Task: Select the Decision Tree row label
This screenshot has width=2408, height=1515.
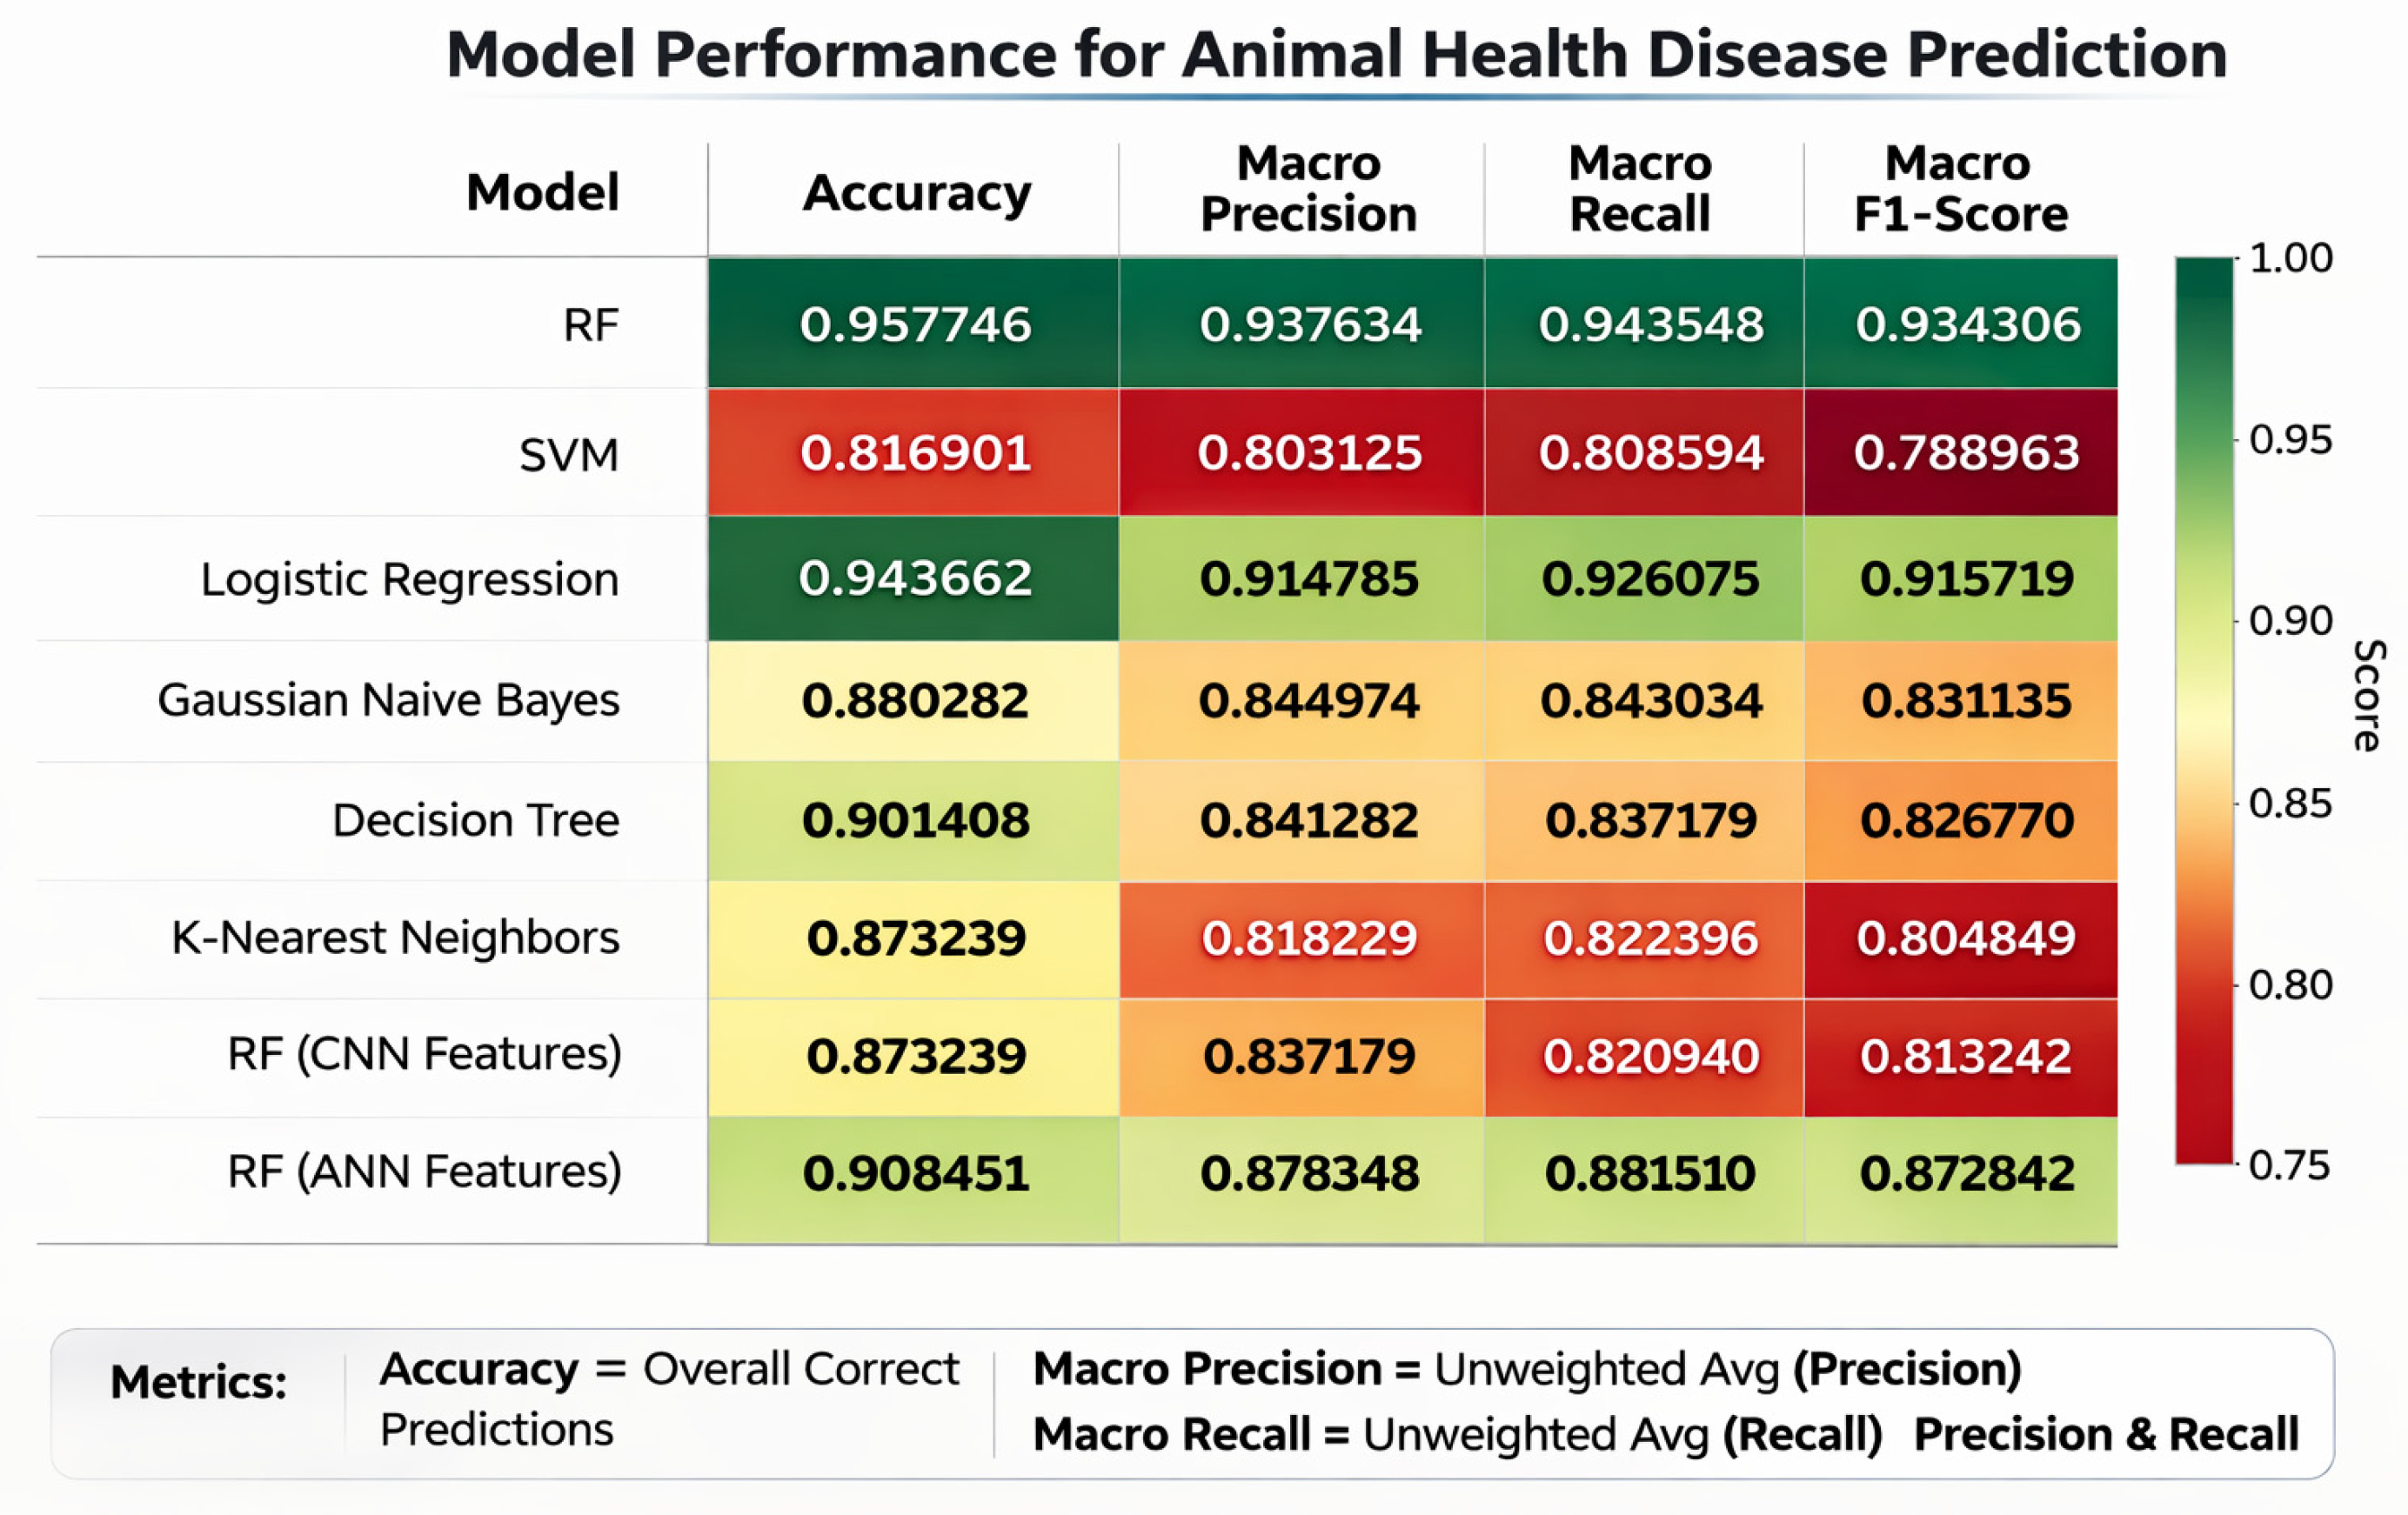Action: 475,820
